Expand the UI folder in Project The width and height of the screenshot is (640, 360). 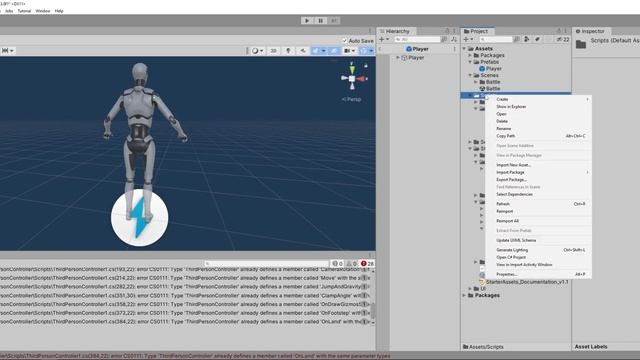point(470,289)
